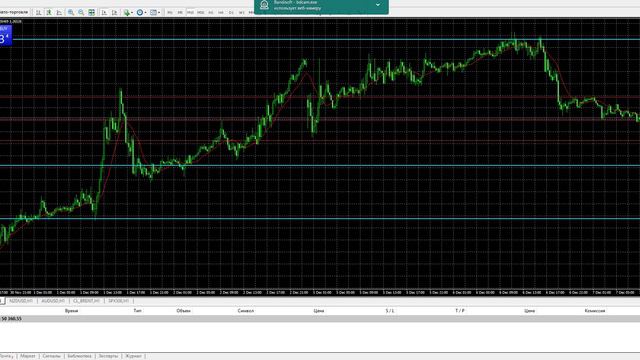Switch to the AUDUSD,H1 chart tab

click(x=53, y=301)
